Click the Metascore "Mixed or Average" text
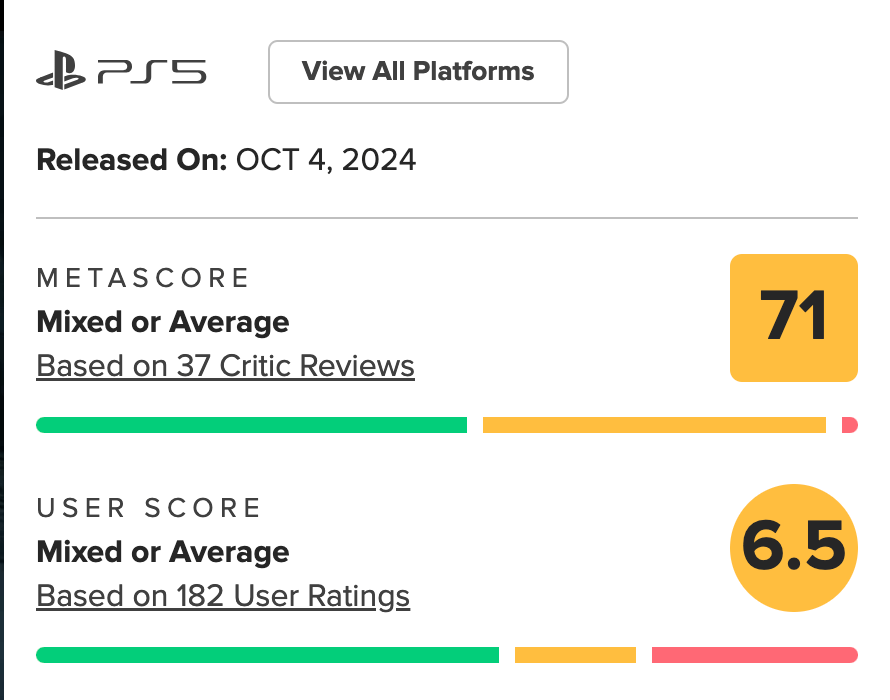The width and height of the screenshot is (890, 700). [163, 322]
